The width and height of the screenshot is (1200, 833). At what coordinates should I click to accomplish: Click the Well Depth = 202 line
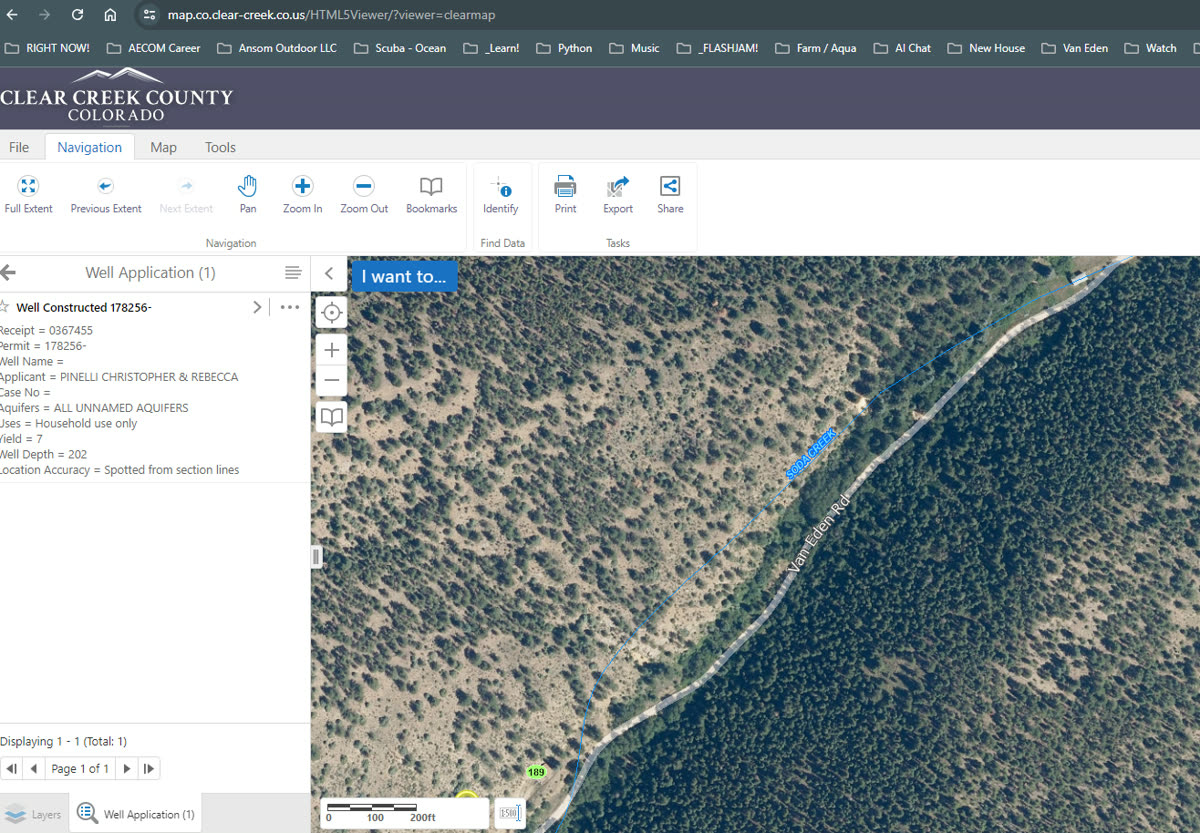44,454
